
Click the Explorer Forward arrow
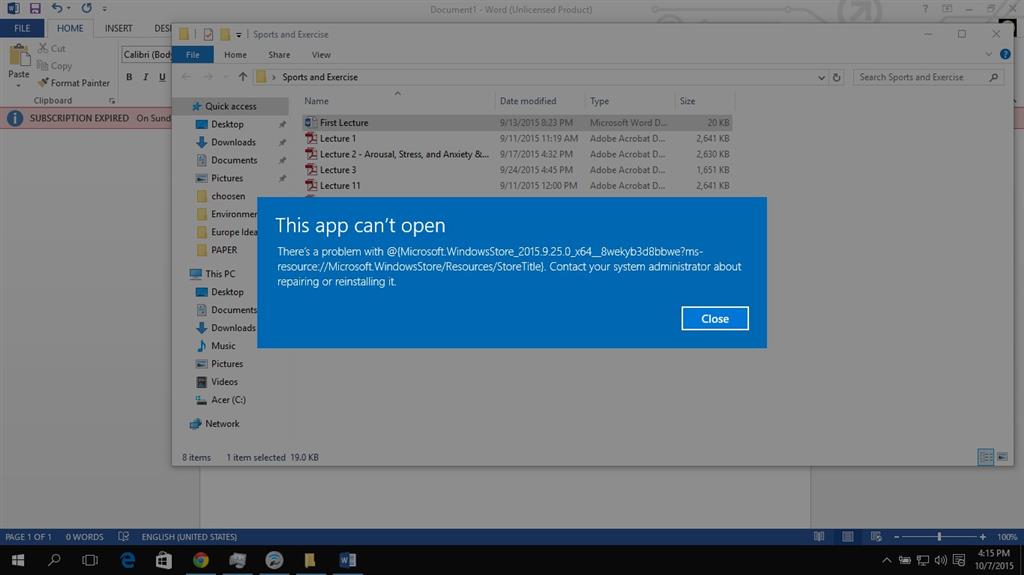[208, 77]
